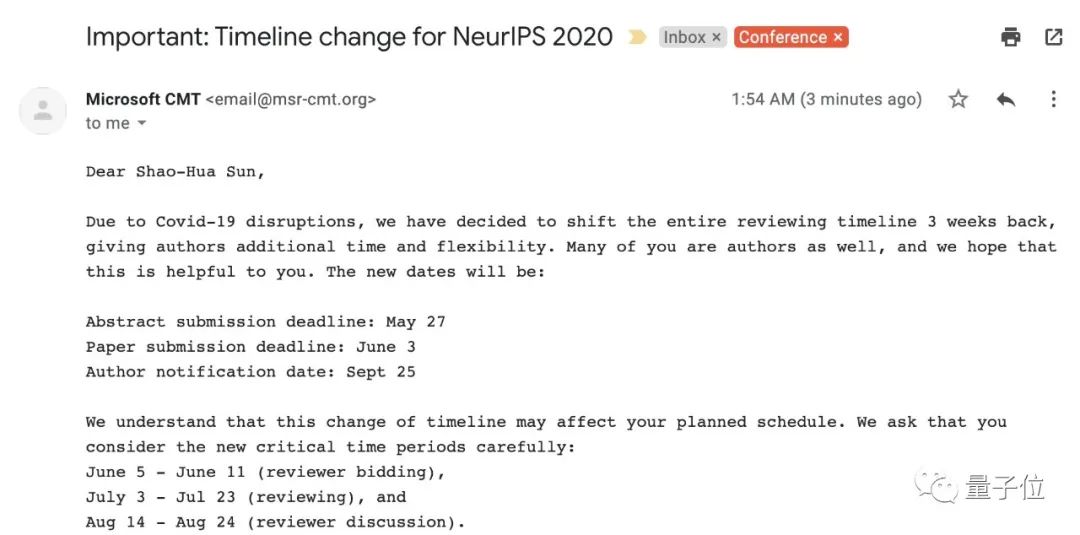Screen dimensions: 1080x535
Task: Remove the Inbox label with its x
Action: tap(716, 38)
